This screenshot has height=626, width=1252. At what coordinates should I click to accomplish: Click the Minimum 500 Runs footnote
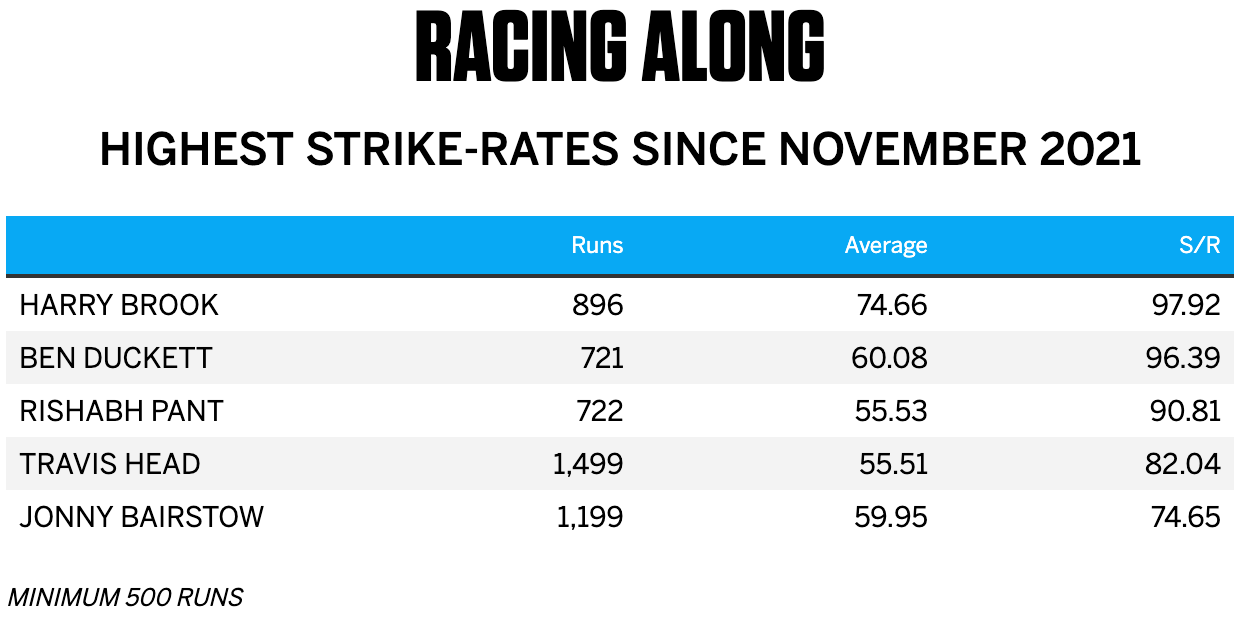[125, 598]
